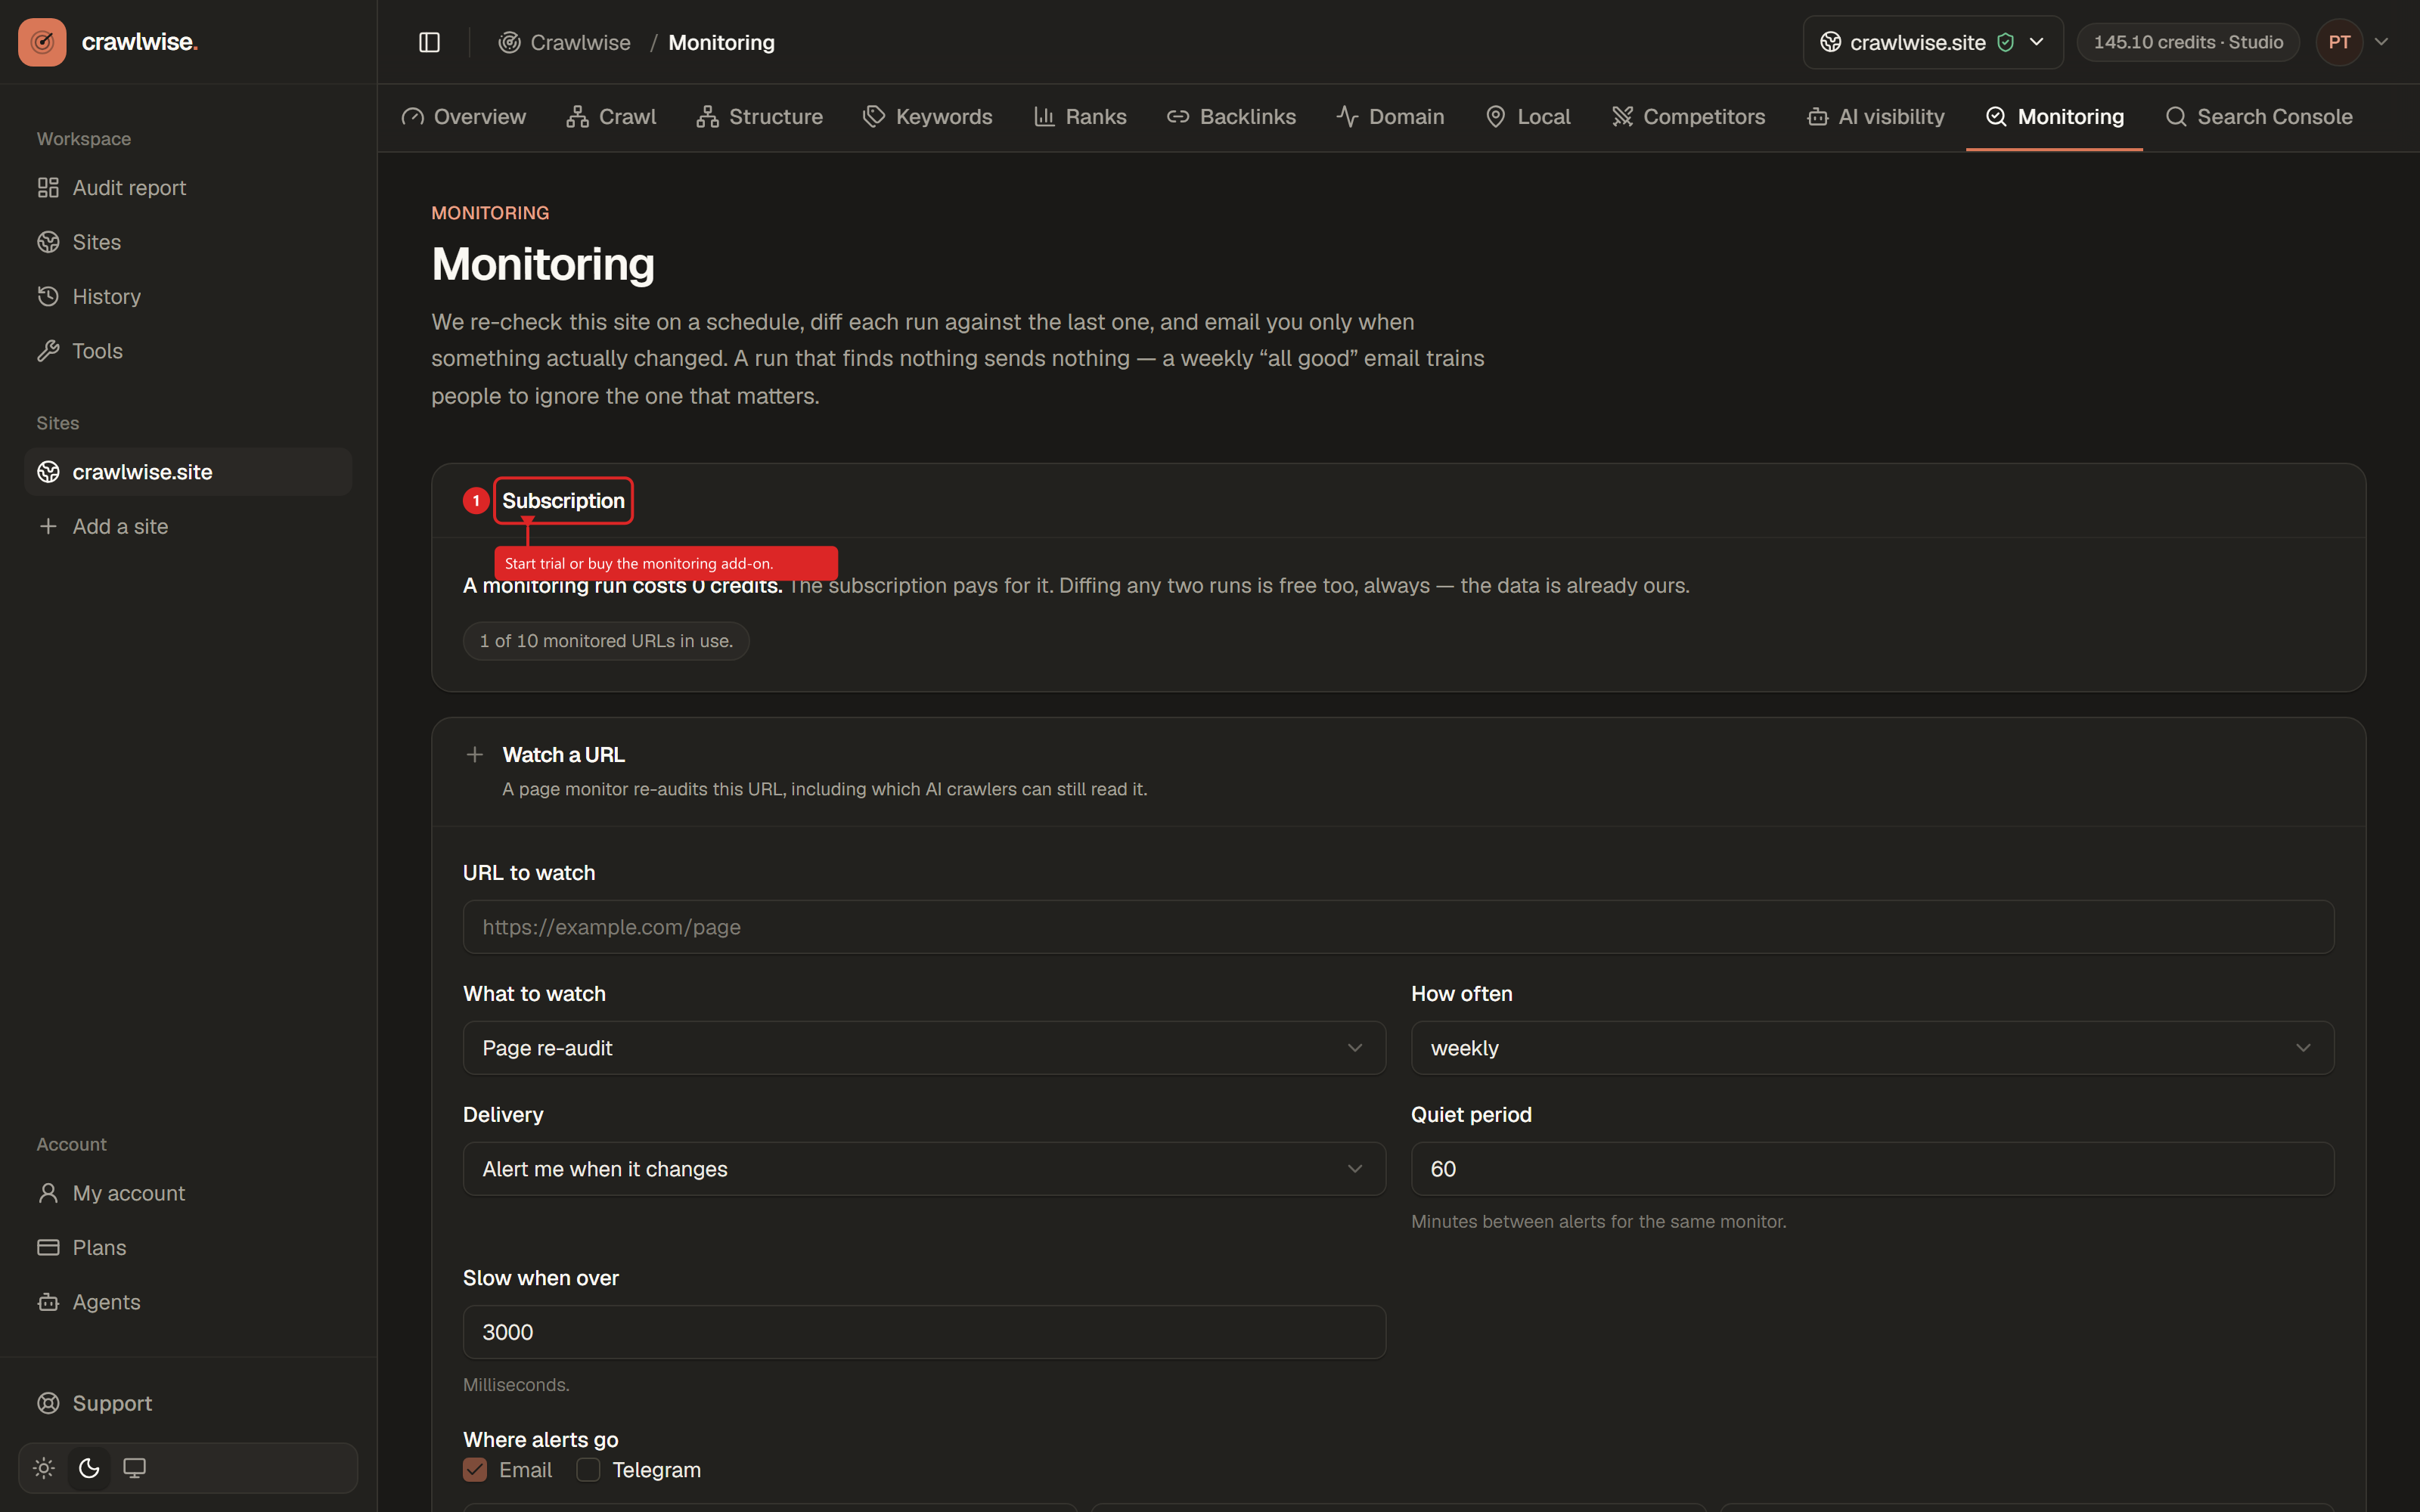Switch to the Backlinks tab
Viewport: 2420px width, 1512px height.
tap(1231, 117)
